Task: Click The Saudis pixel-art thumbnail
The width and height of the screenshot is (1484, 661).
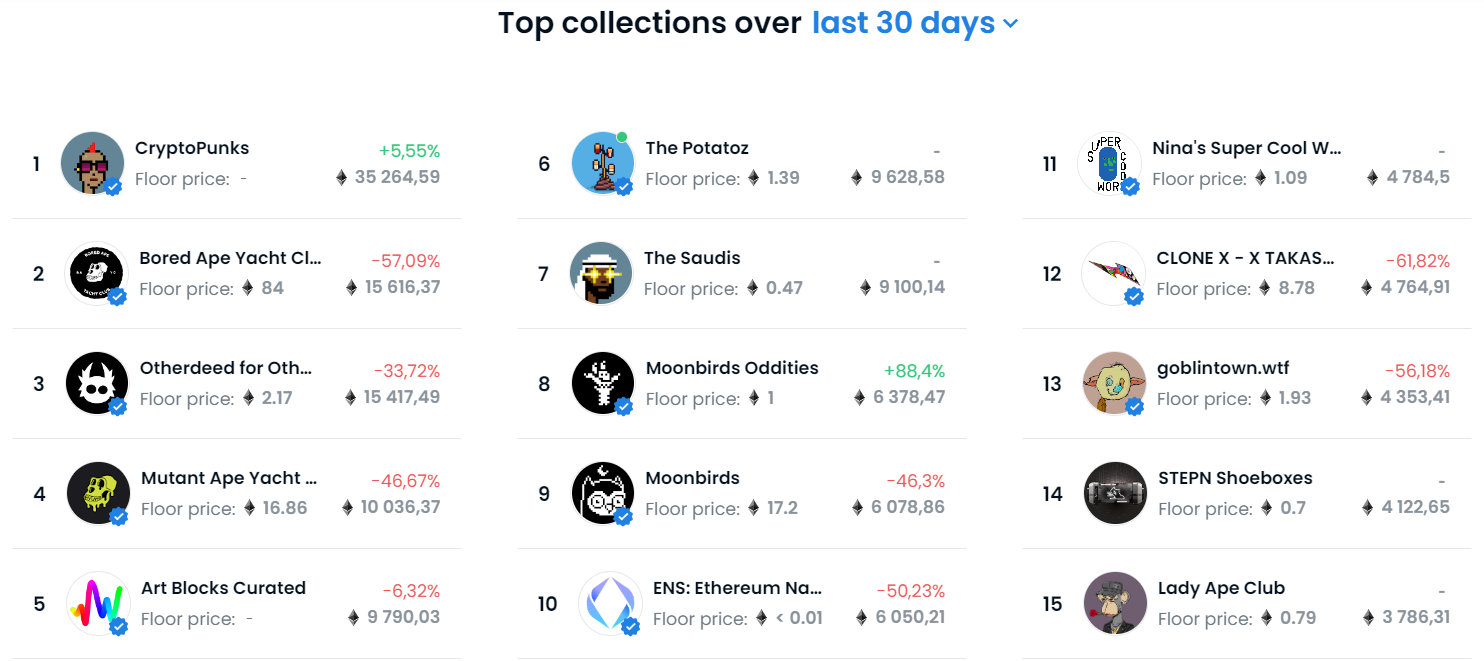Action: (601, 273)
